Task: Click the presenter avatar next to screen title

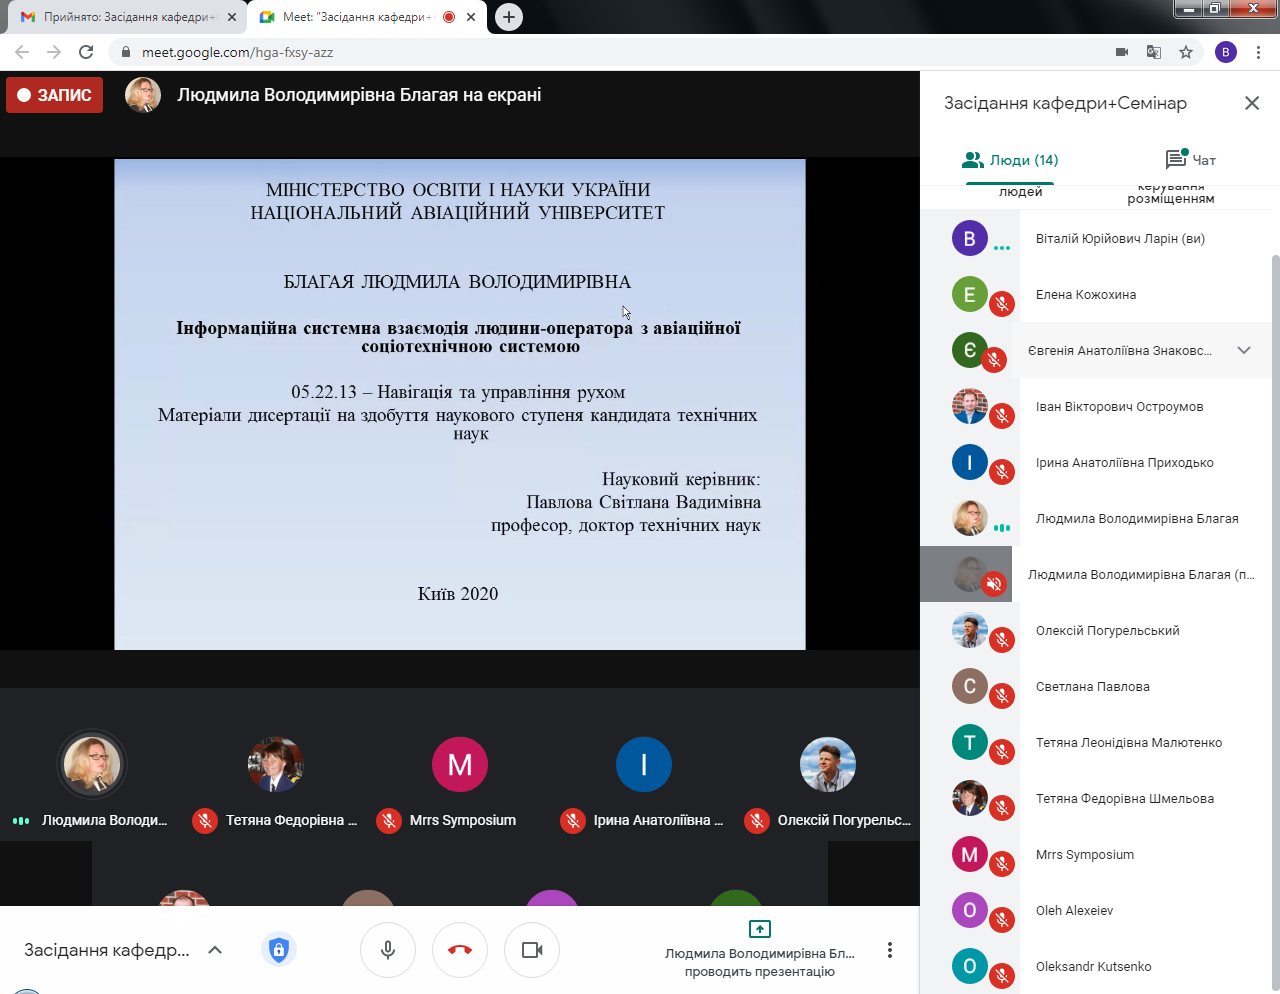Action: point(143,95)
